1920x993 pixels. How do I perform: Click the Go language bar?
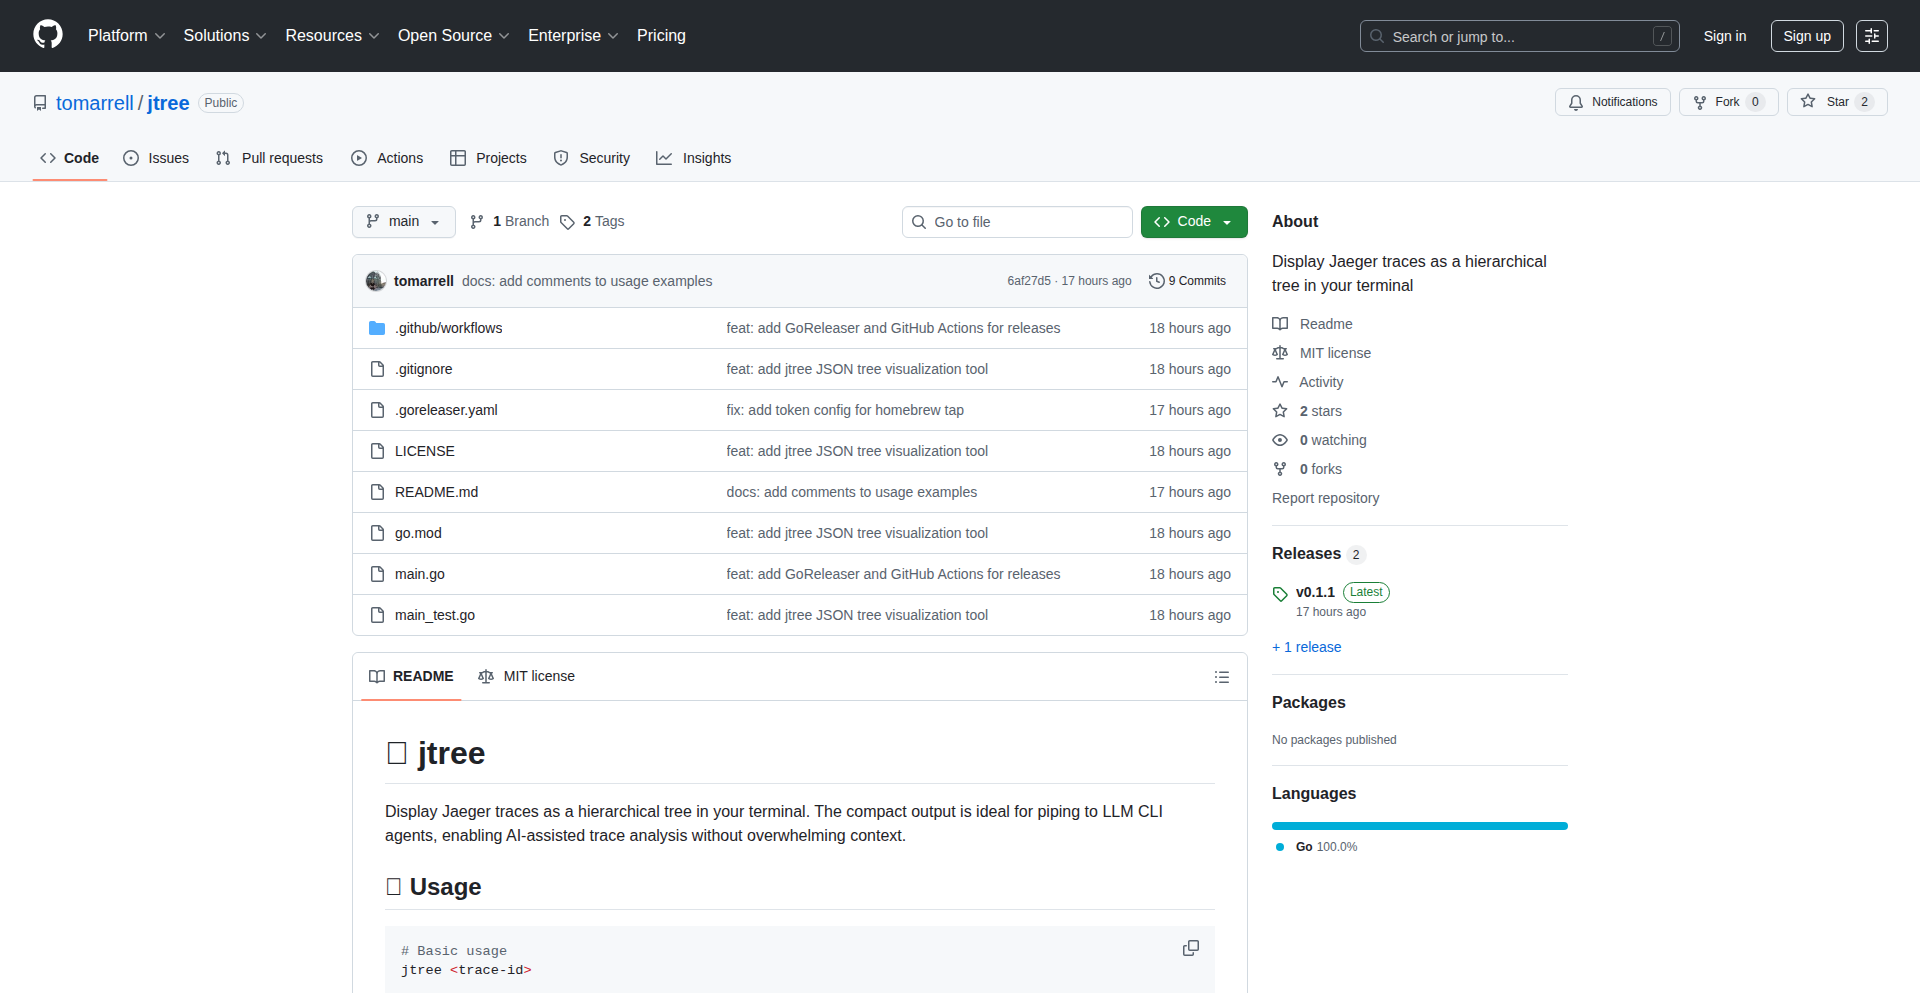[1419, 826]
